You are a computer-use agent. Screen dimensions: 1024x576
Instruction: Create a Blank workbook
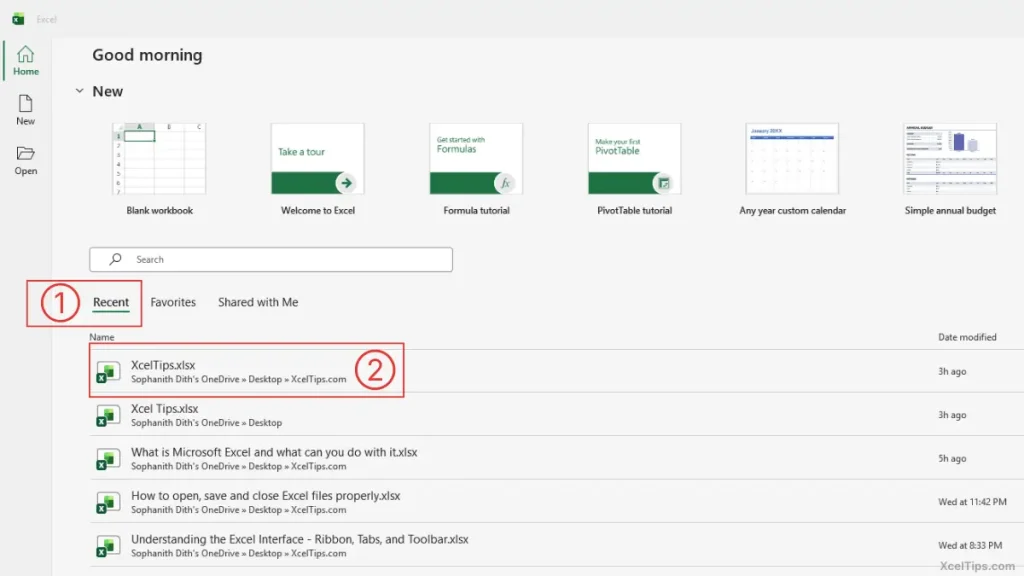pyautogui.click(x=158, y=158)
